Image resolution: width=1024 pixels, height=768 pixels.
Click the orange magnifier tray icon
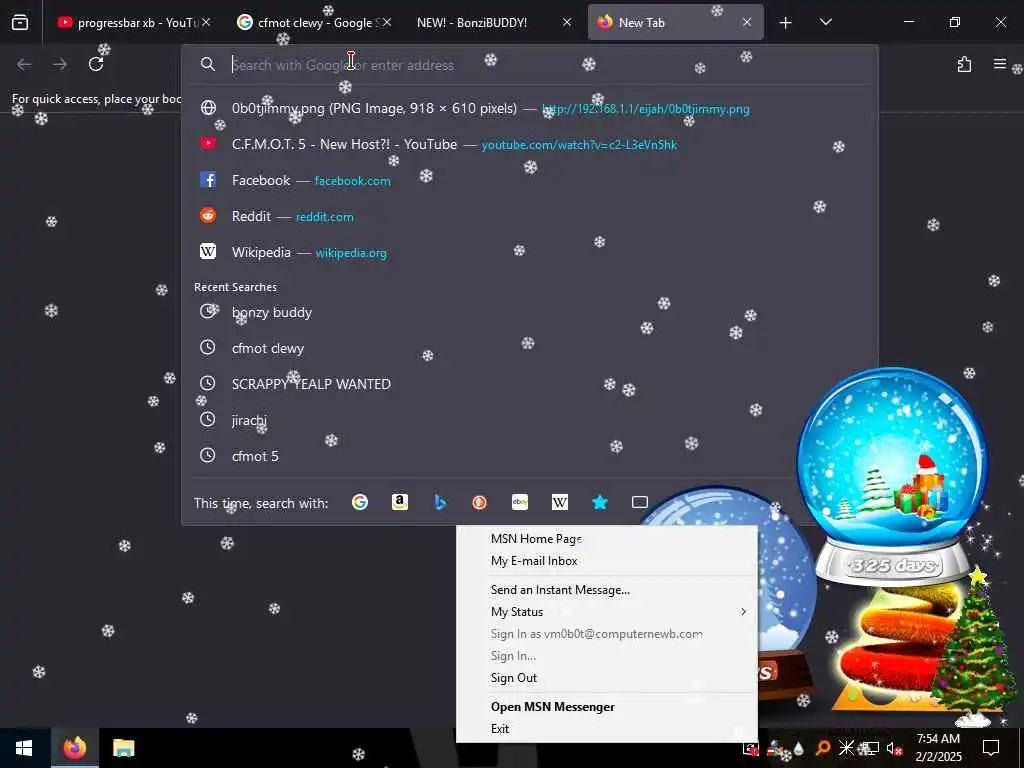[823, 748]
